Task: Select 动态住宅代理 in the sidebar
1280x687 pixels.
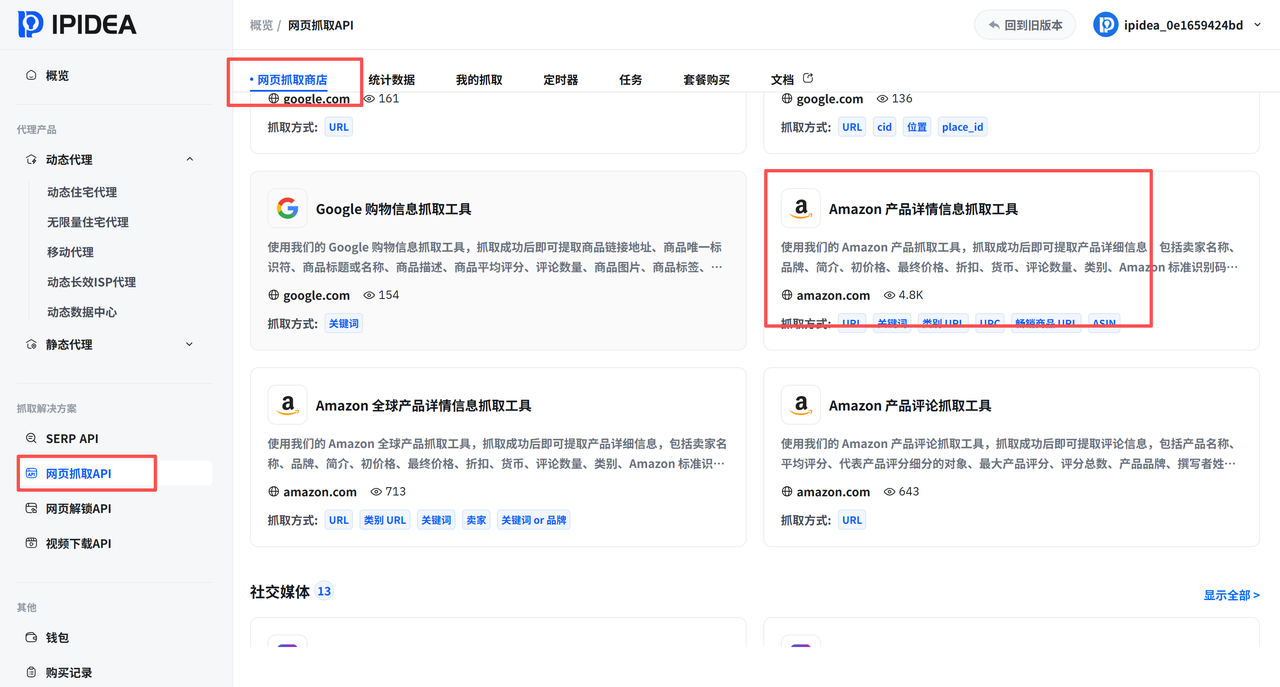Action: 82,192
